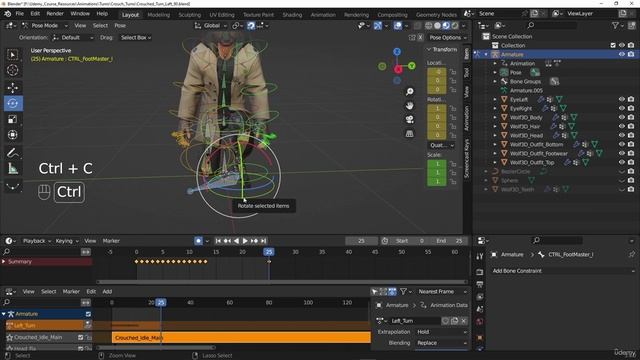This screenshot has height=360, width=640.
Task: Open Global transform orientation dropdown
Action: (211, 25)
